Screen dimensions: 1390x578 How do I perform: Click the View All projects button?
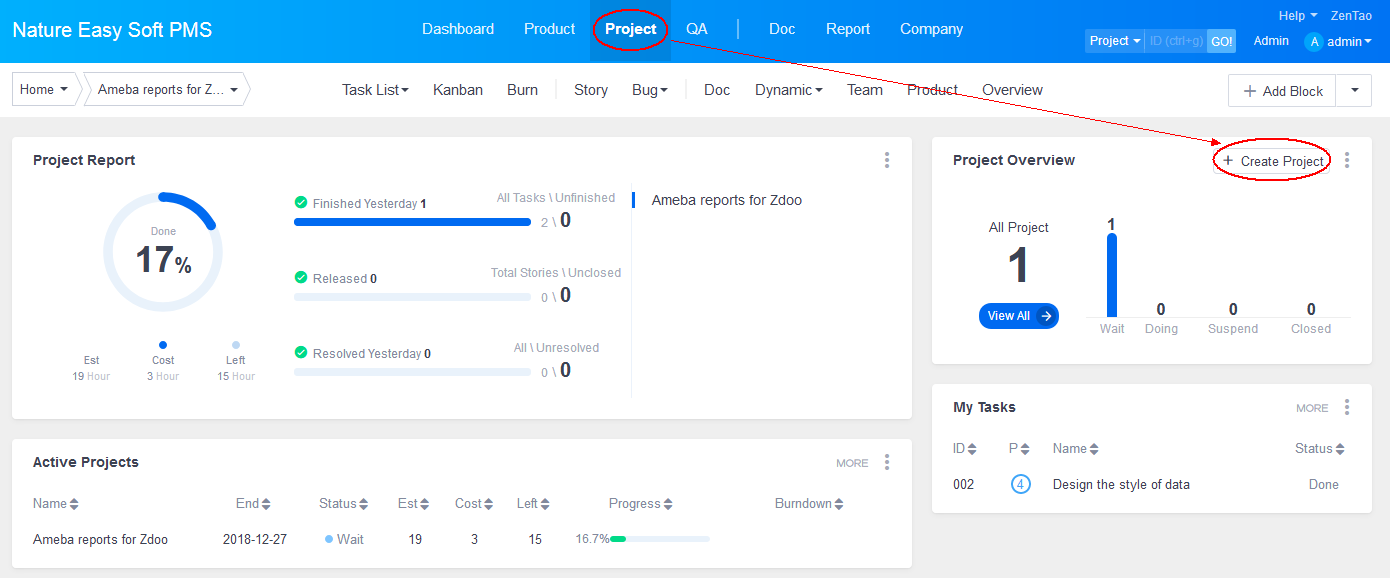point(1018,316)
